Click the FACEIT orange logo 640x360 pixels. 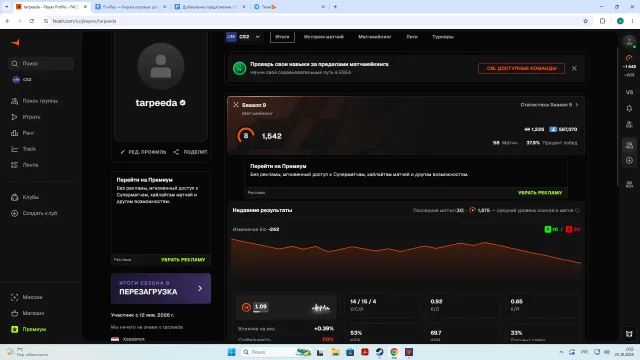point(15,42)
